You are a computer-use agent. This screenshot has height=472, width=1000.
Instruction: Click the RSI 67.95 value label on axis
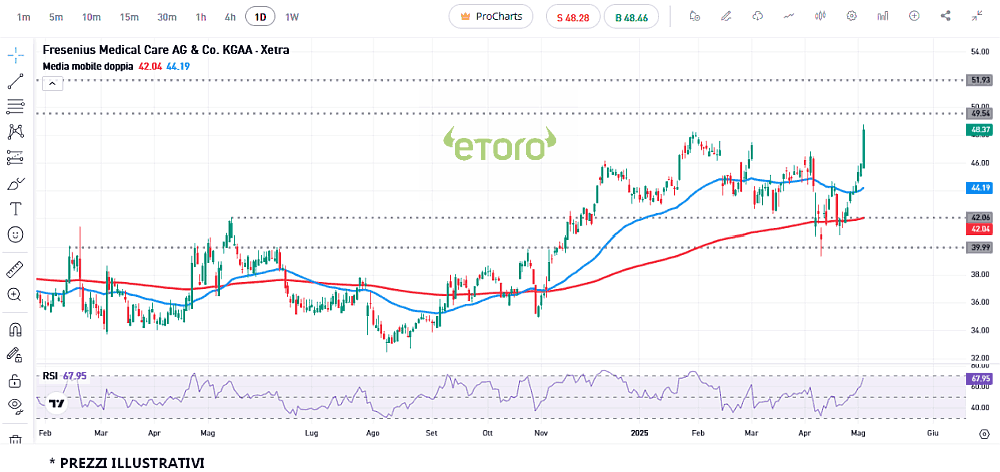978,379
